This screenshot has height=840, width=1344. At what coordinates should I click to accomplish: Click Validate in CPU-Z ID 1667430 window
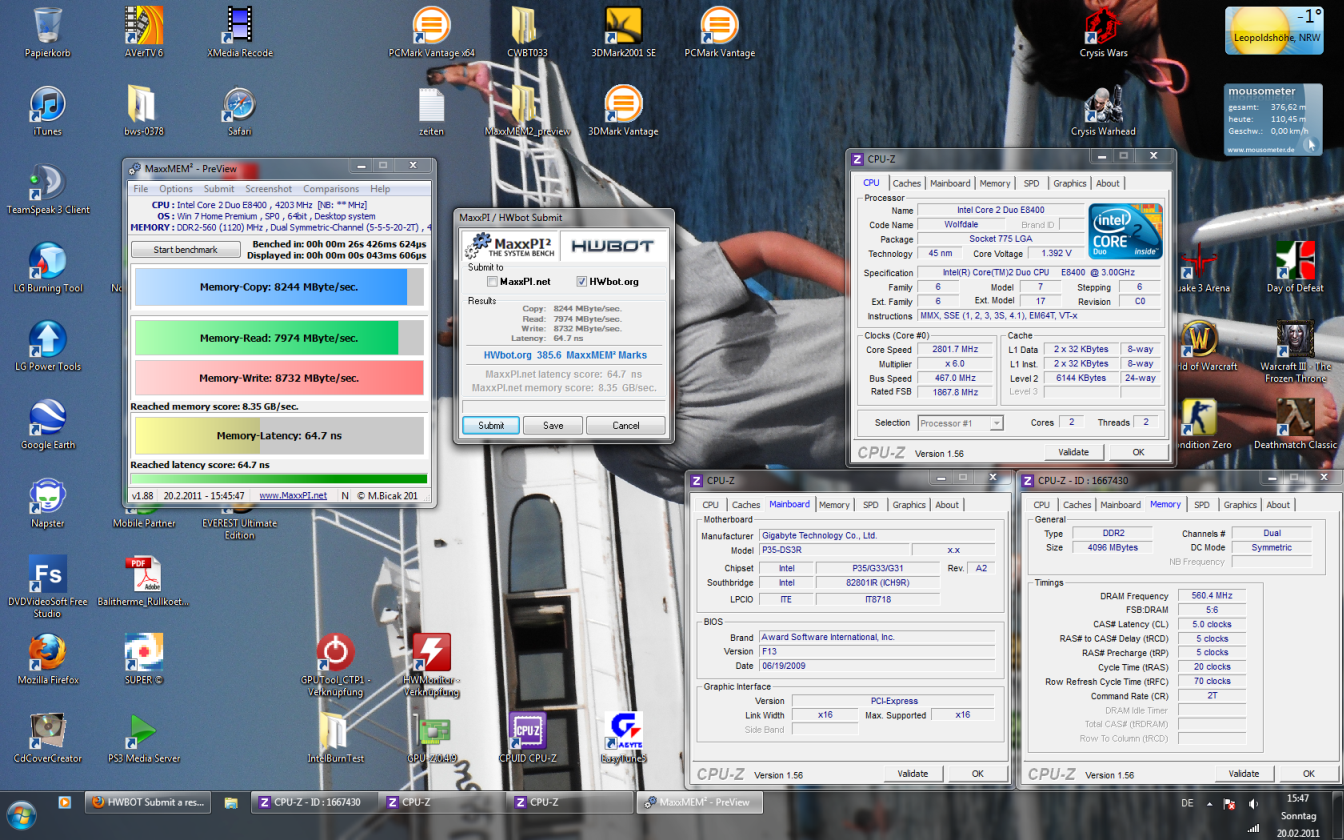(x=1244, y=774)
